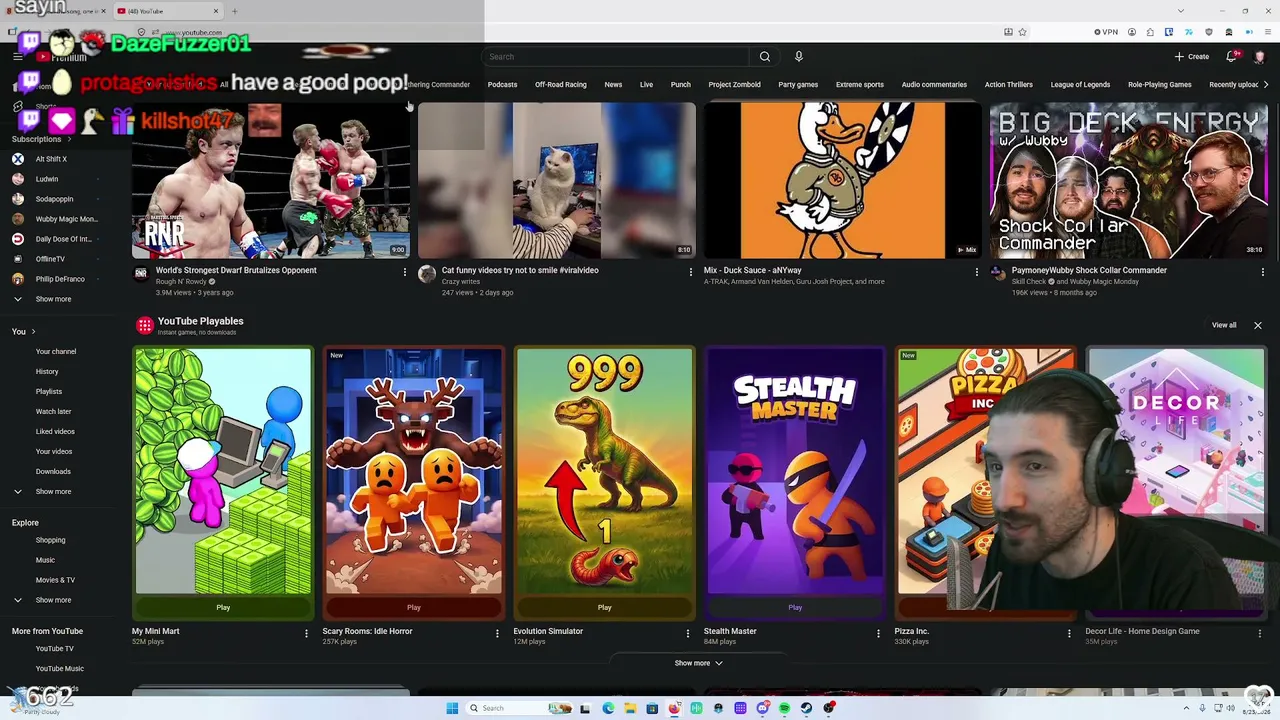Open Liked videos in the sidebar
Image resolution: width=1280 pixels, height=720 pixels.
pyautogui.click(x=55, y=432)
